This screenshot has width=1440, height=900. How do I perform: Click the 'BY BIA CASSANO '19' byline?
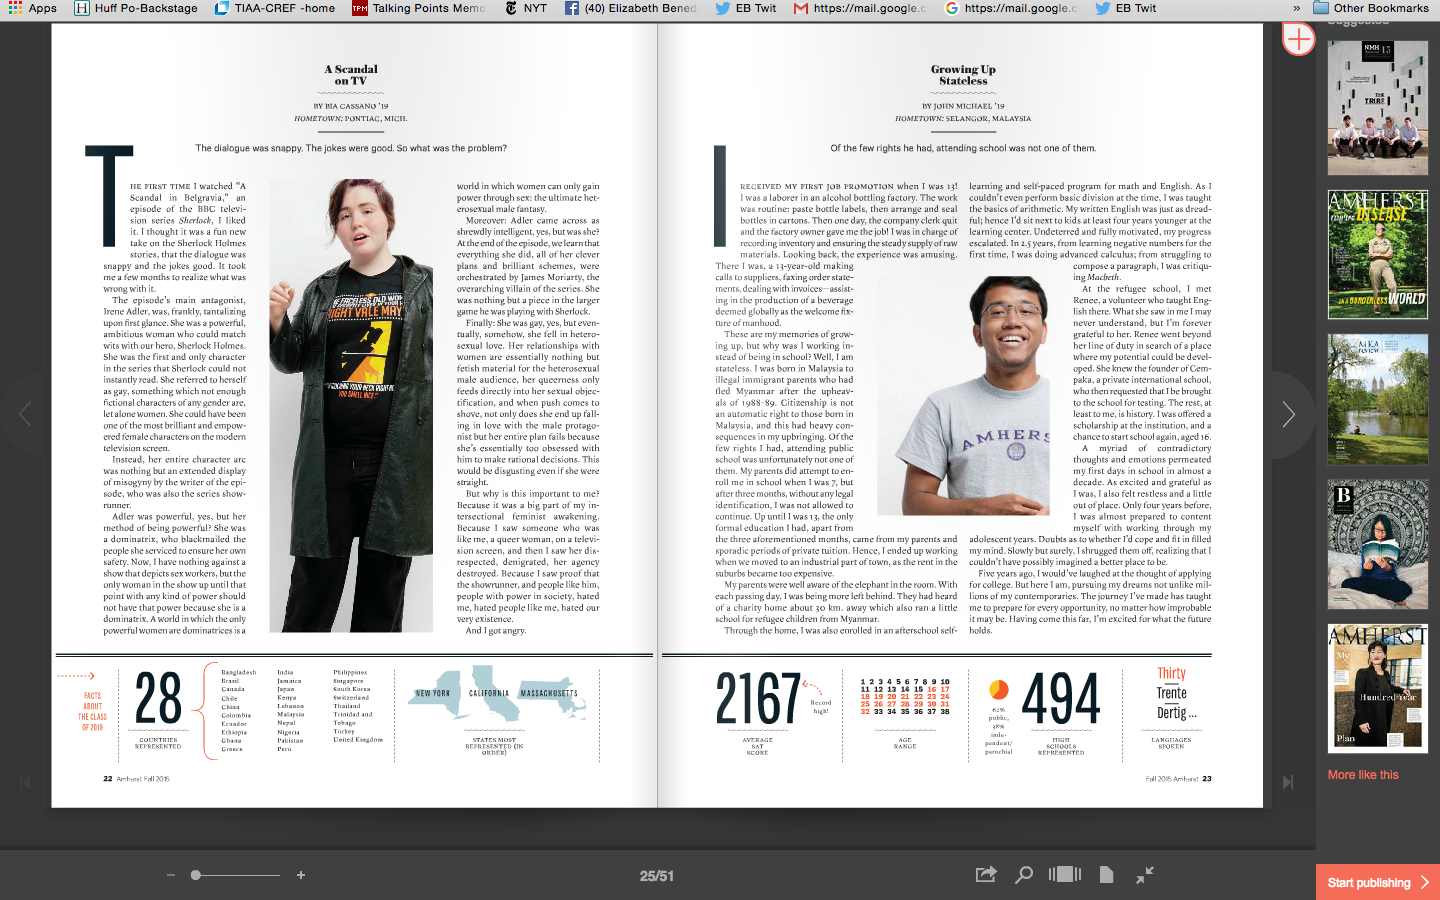tap(351, 105)
